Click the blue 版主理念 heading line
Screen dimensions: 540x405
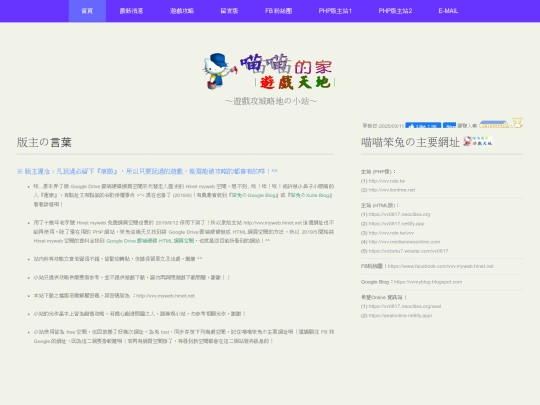tap(147, 171)
